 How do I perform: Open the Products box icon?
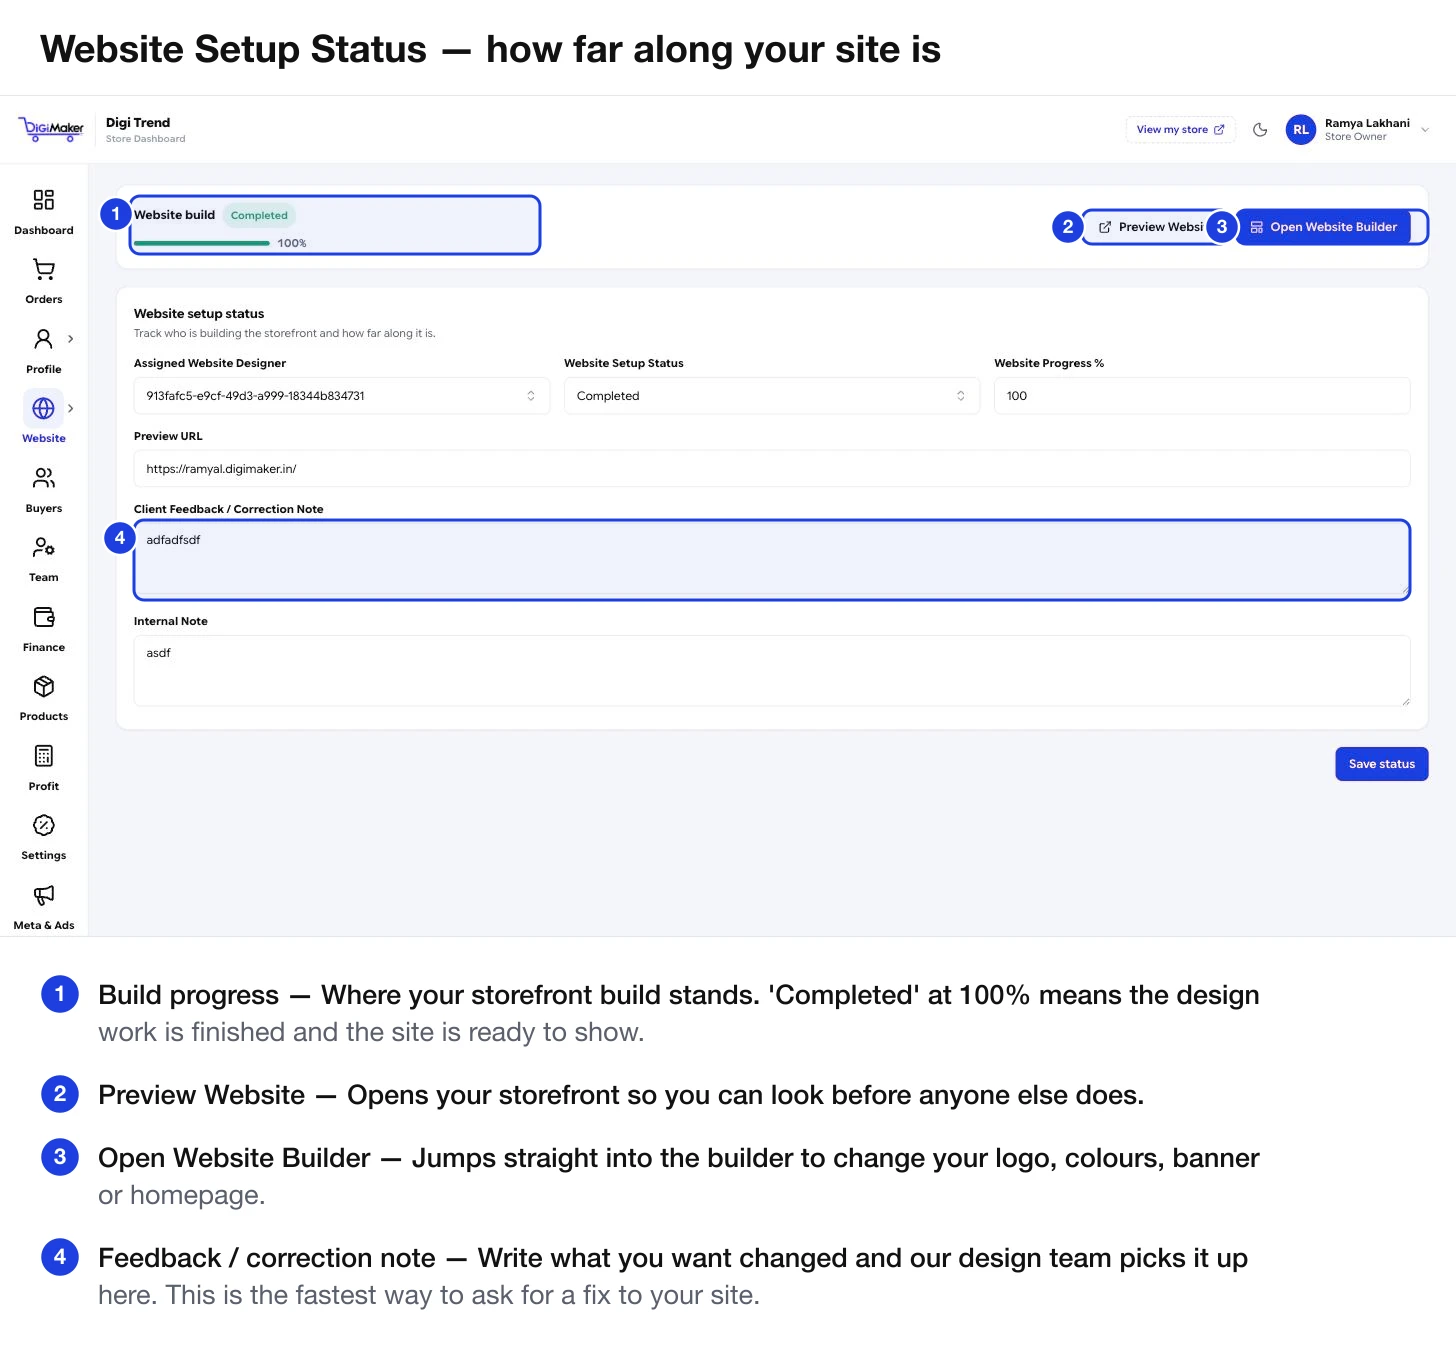[x=43, y=686]
